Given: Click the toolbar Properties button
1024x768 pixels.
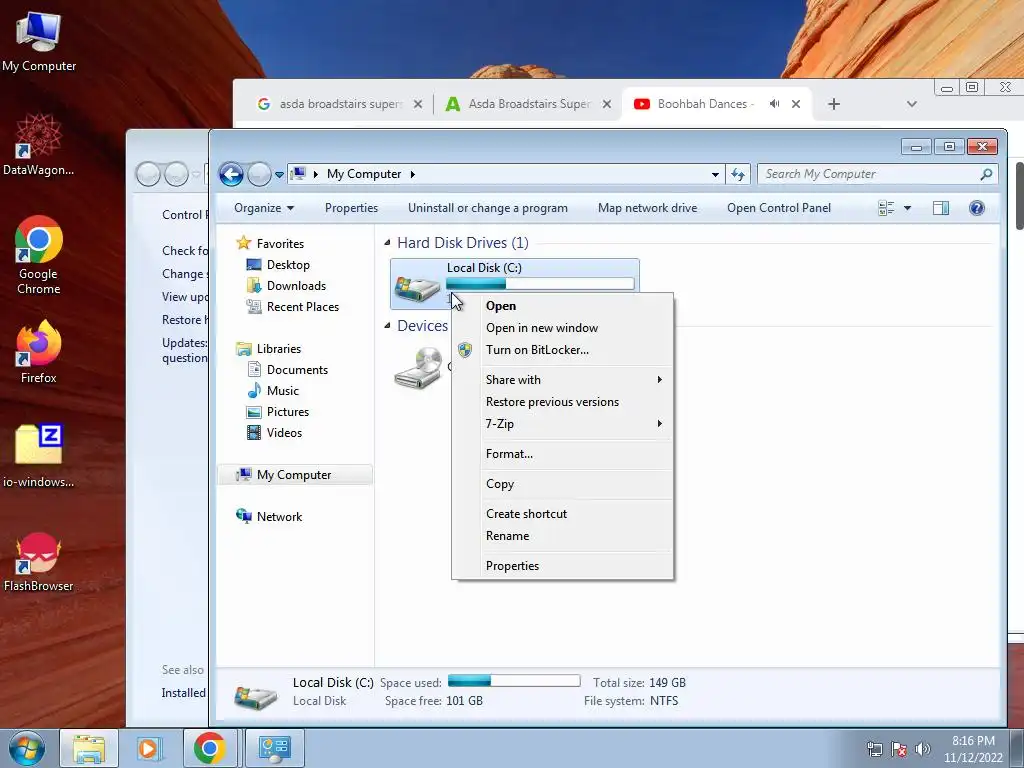Looking at the screenshot, I should pos(351,208).
